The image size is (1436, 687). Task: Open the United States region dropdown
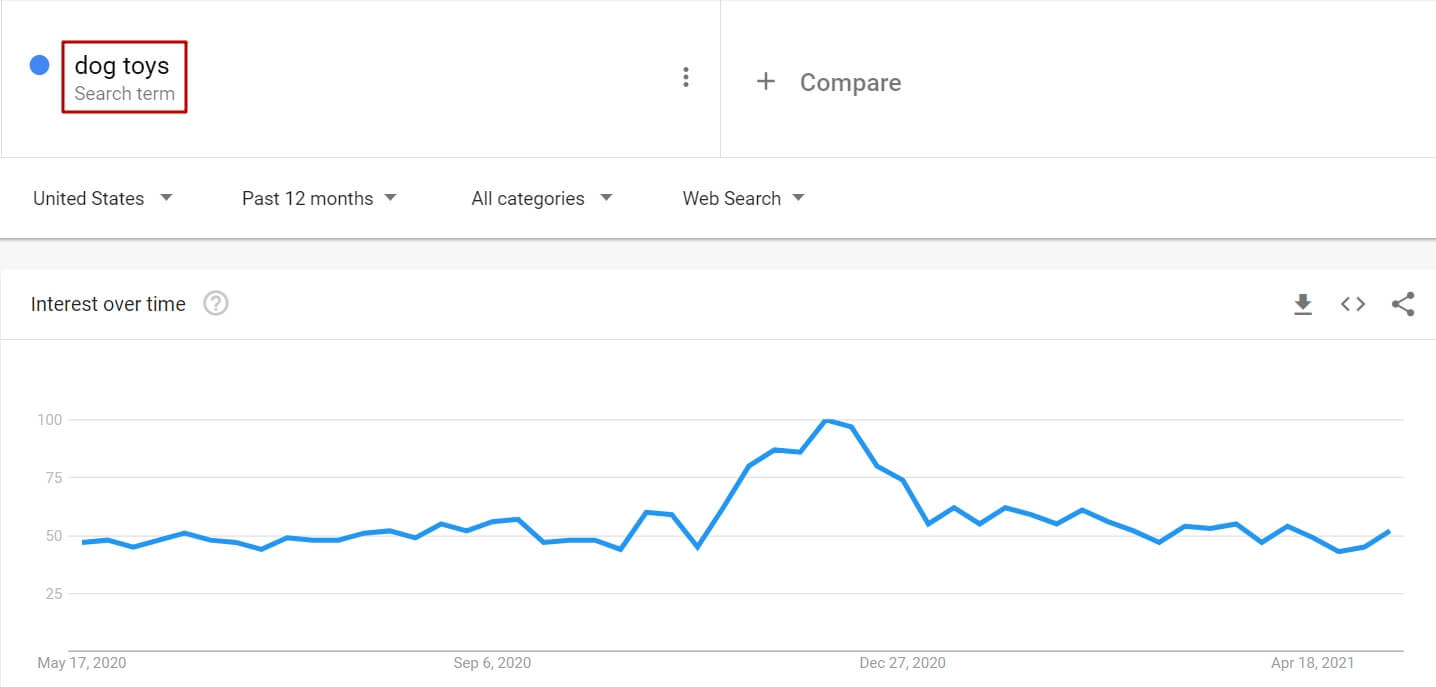click(x=103, y=198)
